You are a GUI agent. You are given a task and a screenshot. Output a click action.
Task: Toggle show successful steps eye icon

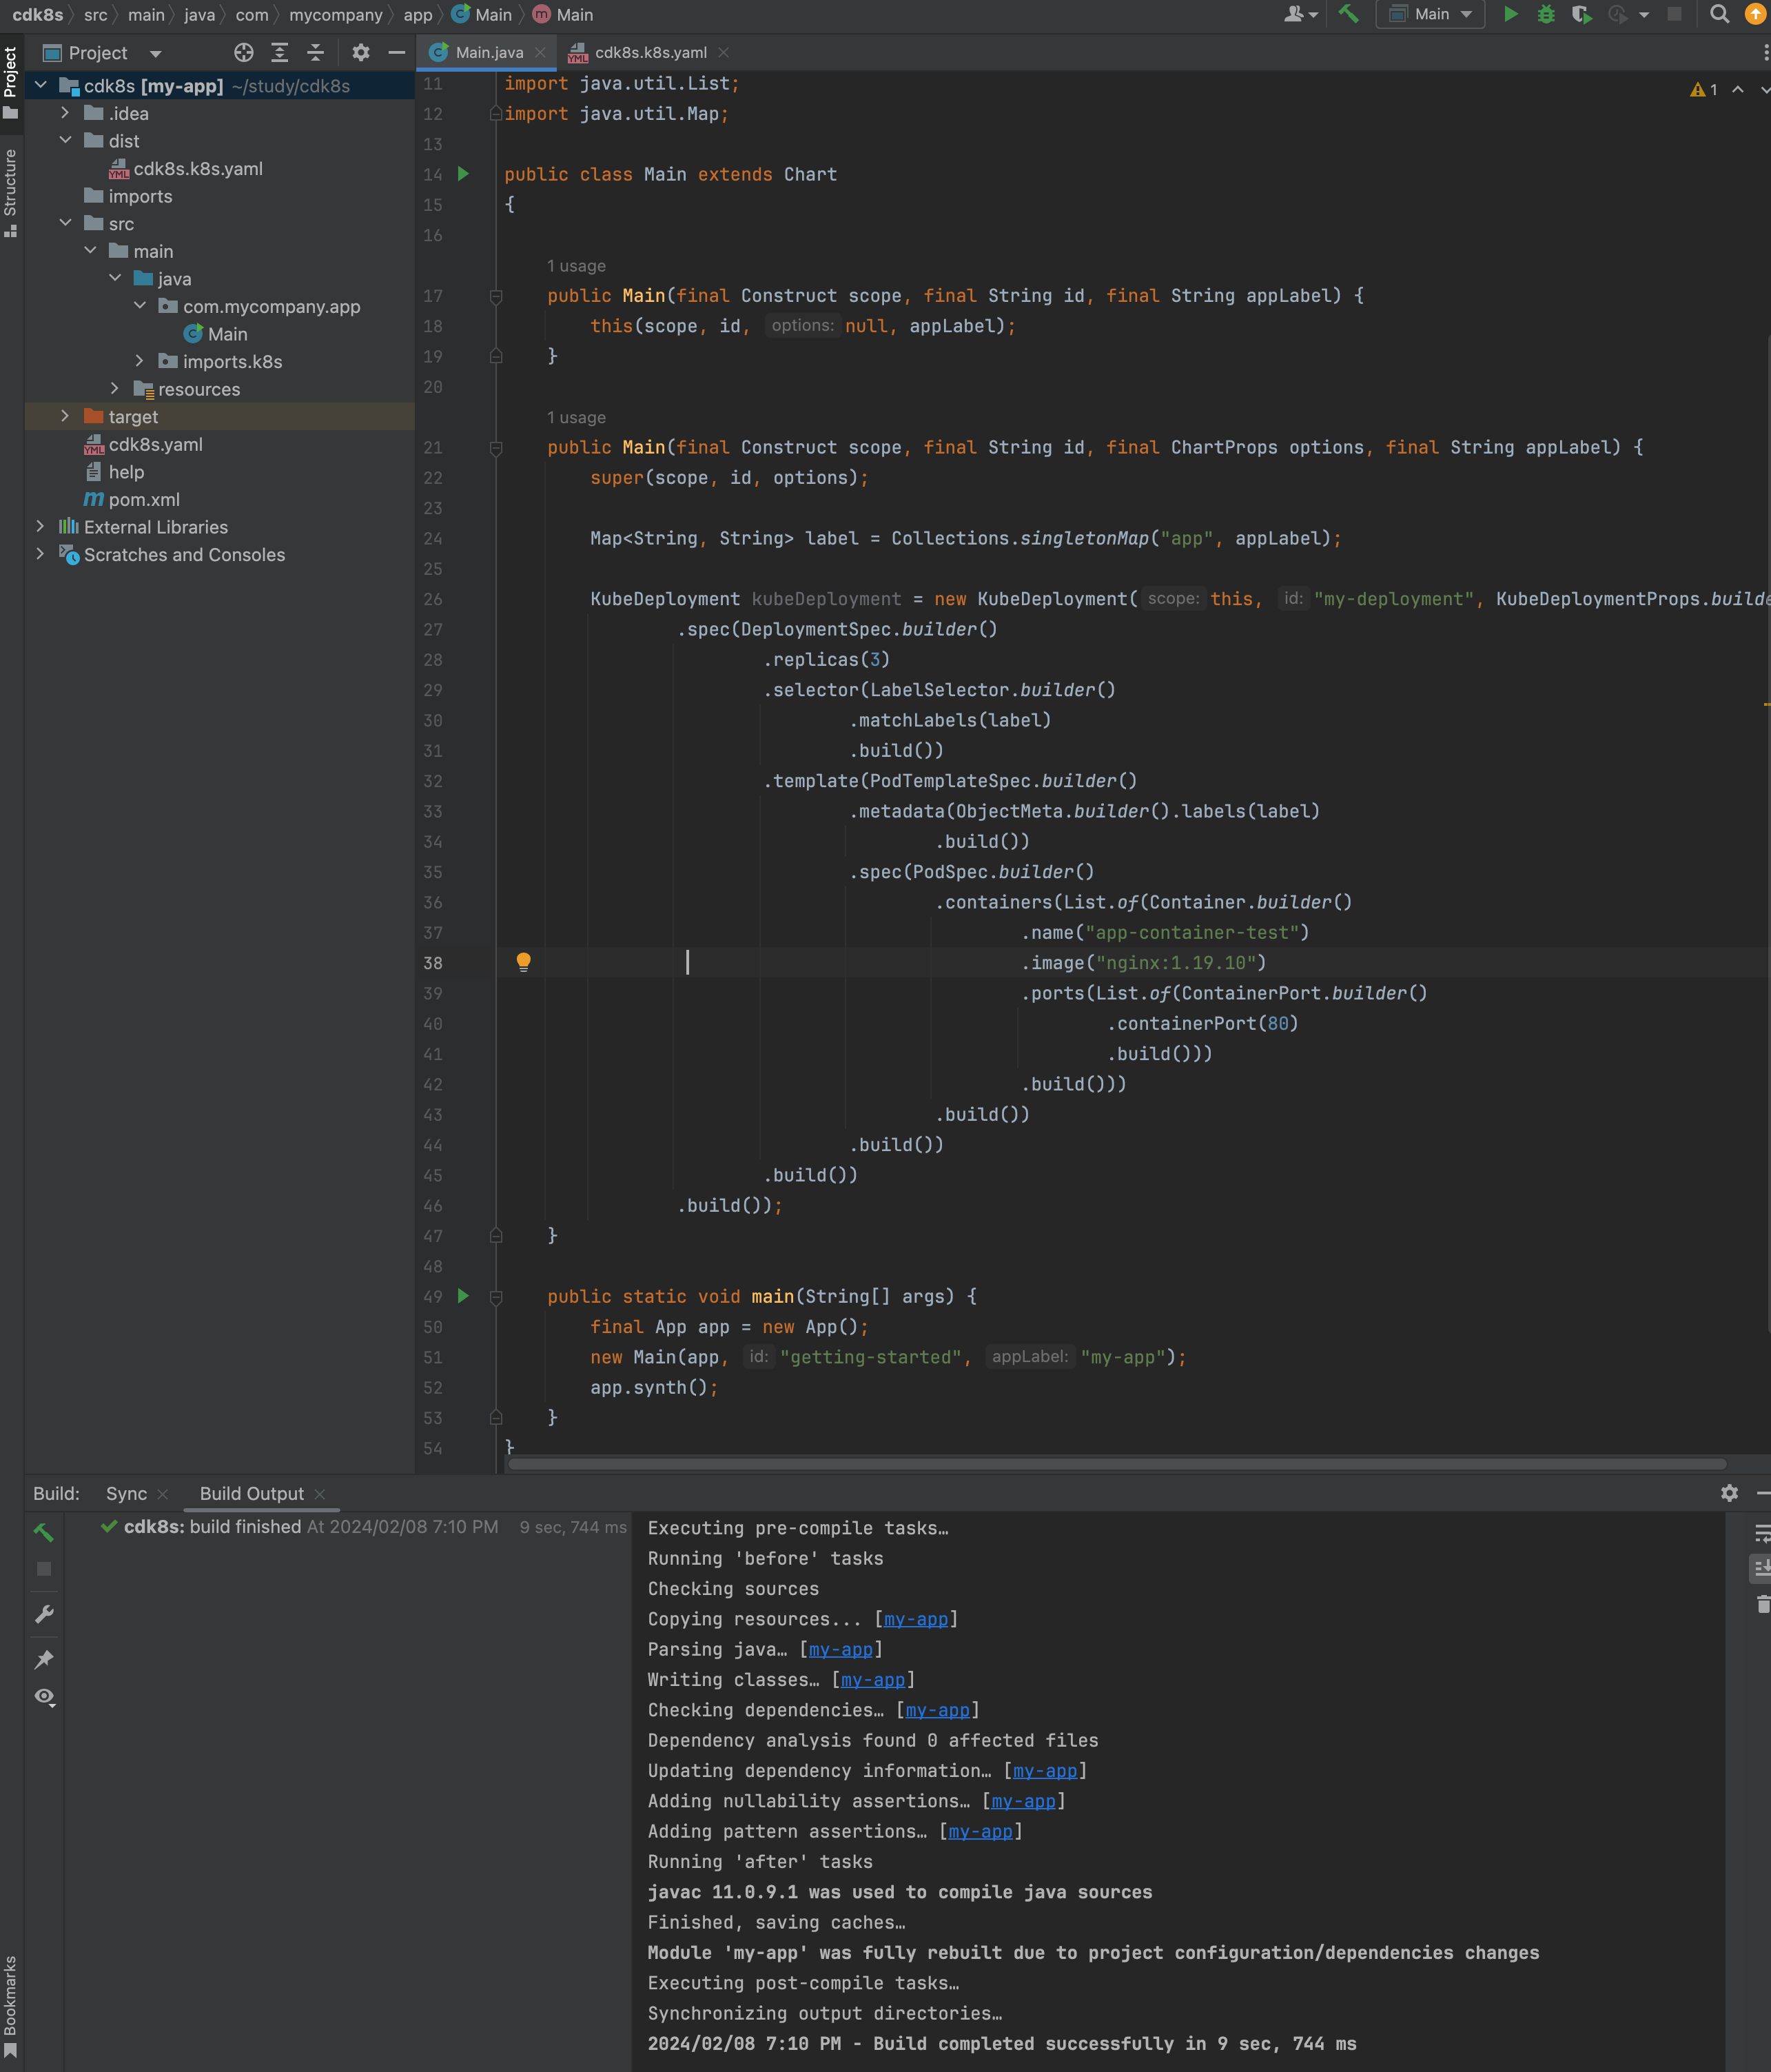44,1697
